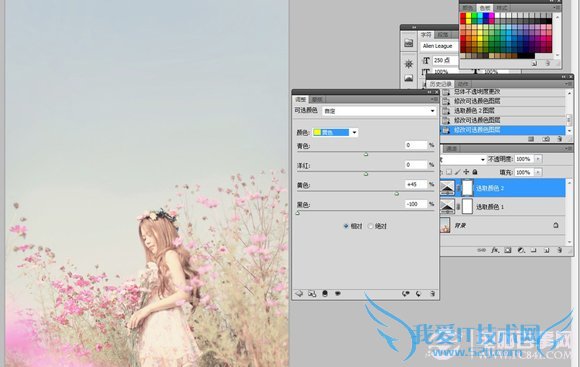The image size is (580, 367).
Task: Open Adjustments panel flyout menu
Action: click(434, 100)
